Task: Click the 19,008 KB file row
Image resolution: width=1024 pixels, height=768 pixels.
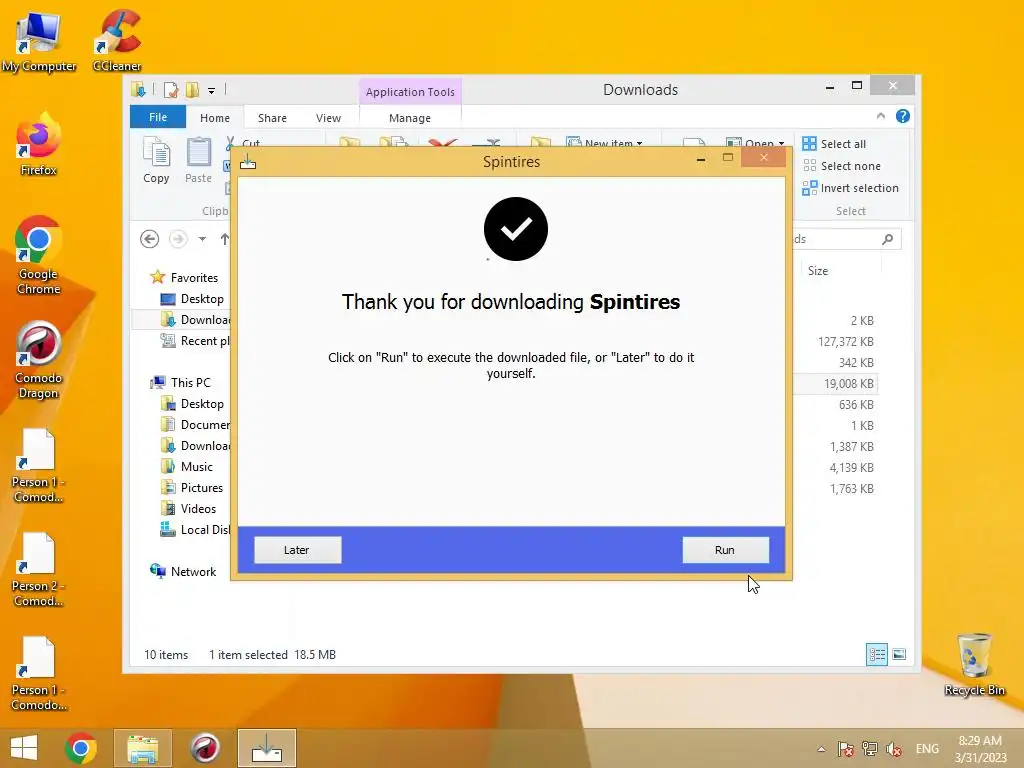Action: 836,383
